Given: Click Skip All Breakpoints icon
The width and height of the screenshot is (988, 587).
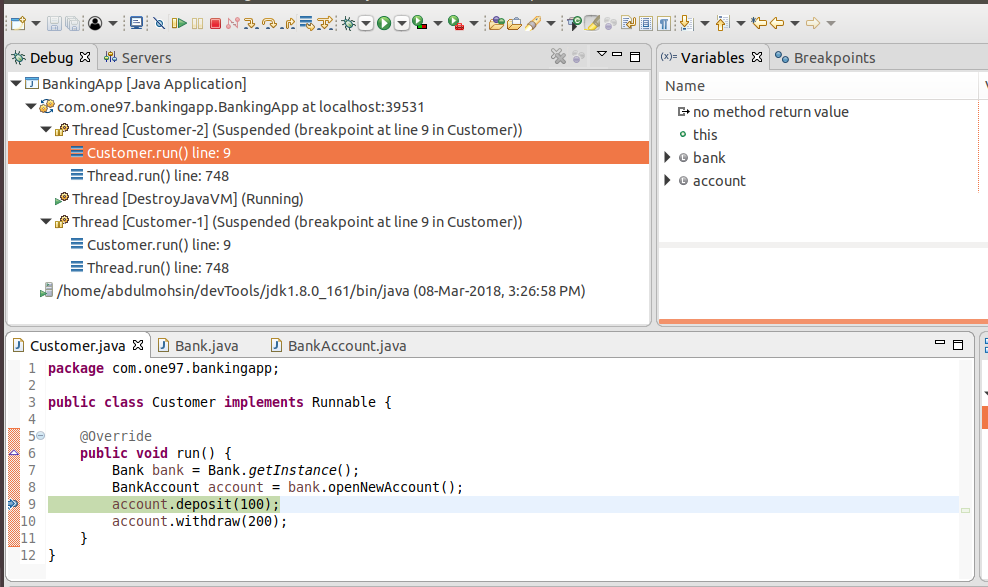Looking at the screenshot, I should coord(158,22).
